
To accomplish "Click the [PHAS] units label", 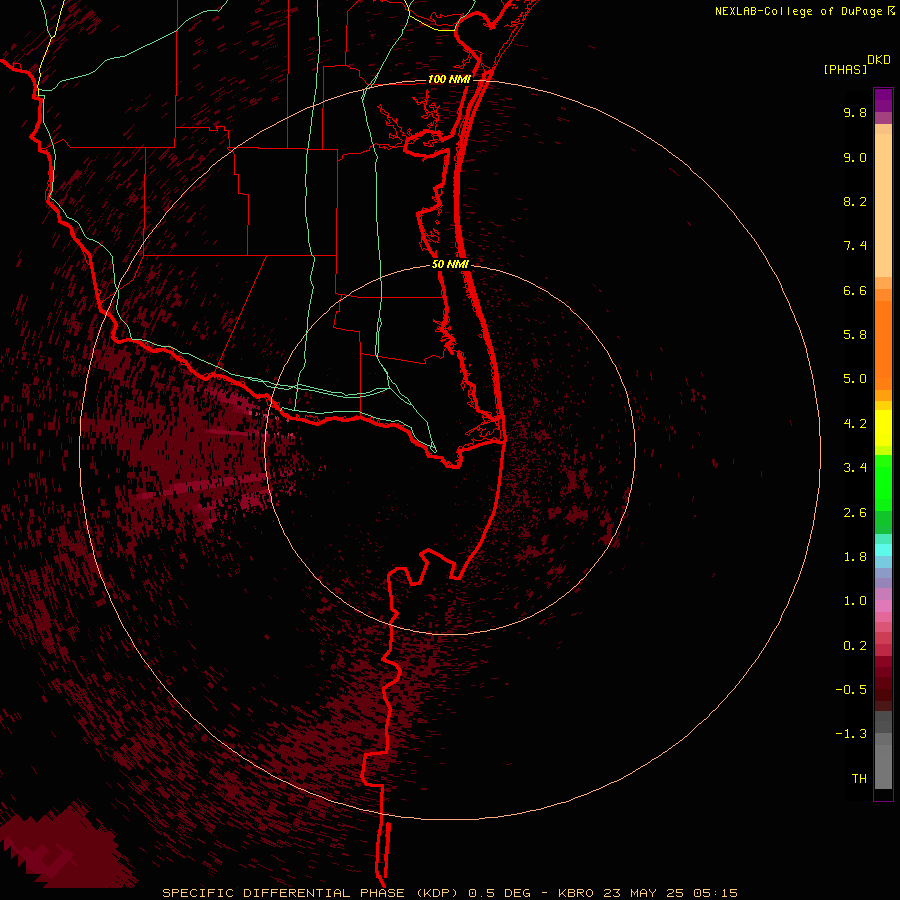I will (x=845, y=69).
